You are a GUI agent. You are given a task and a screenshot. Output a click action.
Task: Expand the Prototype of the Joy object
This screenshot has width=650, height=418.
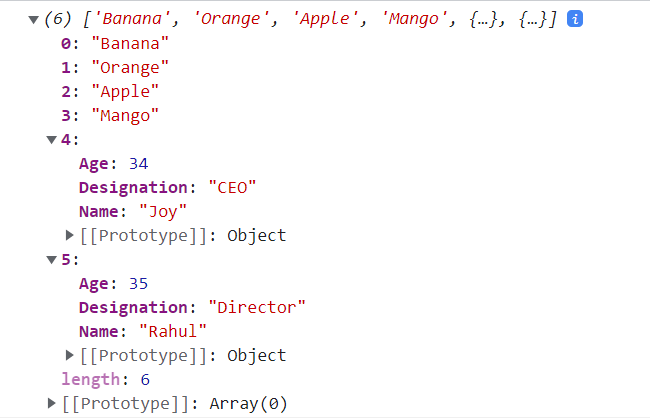pos(70,236)
